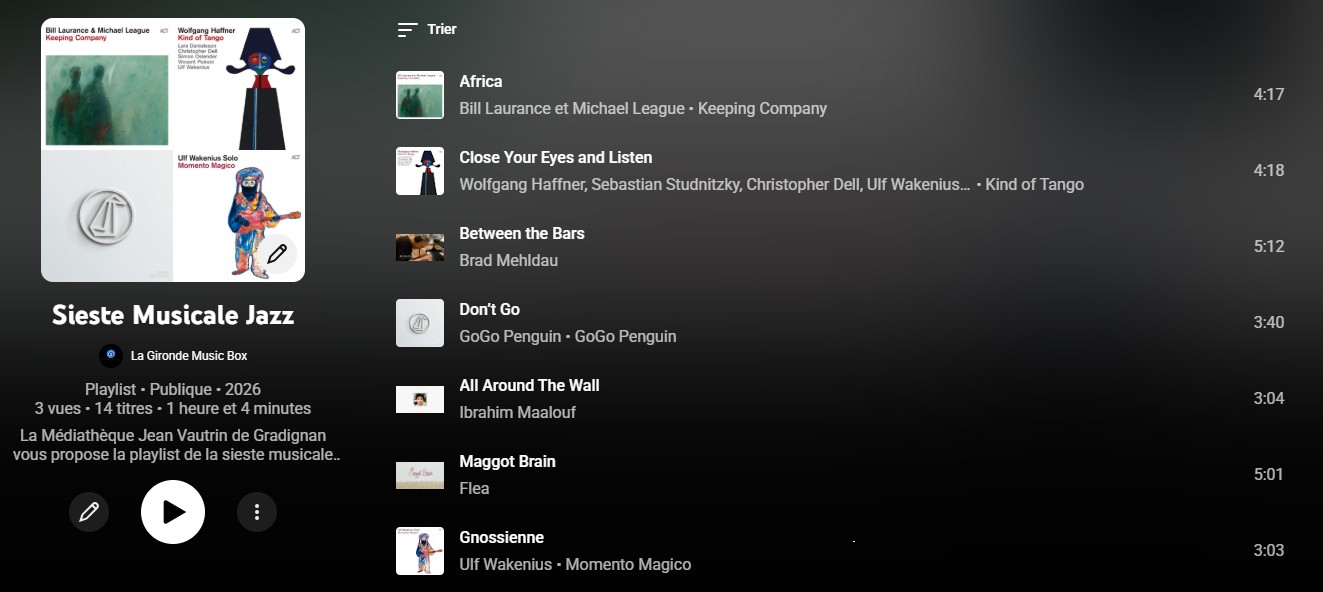Open the Keeping Company album link
Screen dimensions: 1323x592
pyautogui.click(x=763, y=108)
